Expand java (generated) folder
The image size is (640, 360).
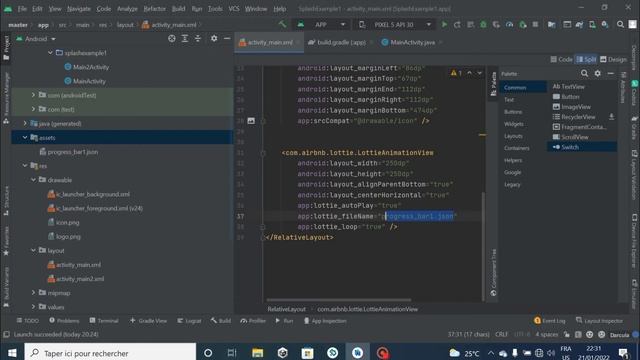click(25, 123)
